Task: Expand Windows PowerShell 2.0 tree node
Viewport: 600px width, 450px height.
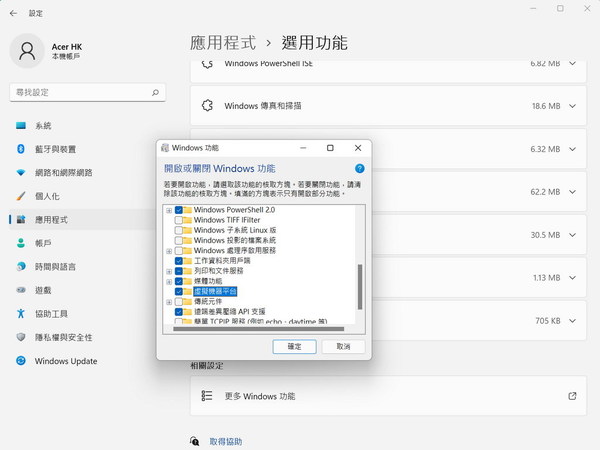Action: pyautogui.click(x=169, y=210)
